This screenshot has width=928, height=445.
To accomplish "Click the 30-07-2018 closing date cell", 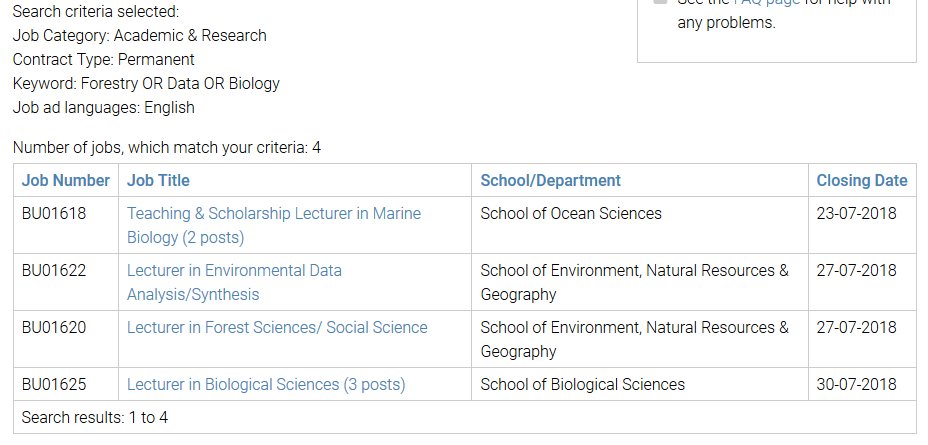I will point(856,385).
